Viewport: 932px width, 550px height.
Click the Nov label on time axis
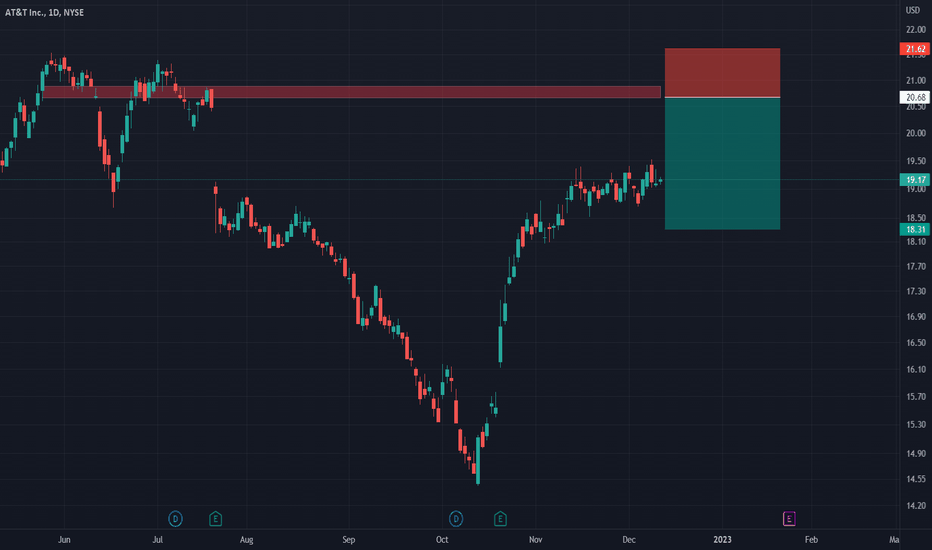point(536,540)
